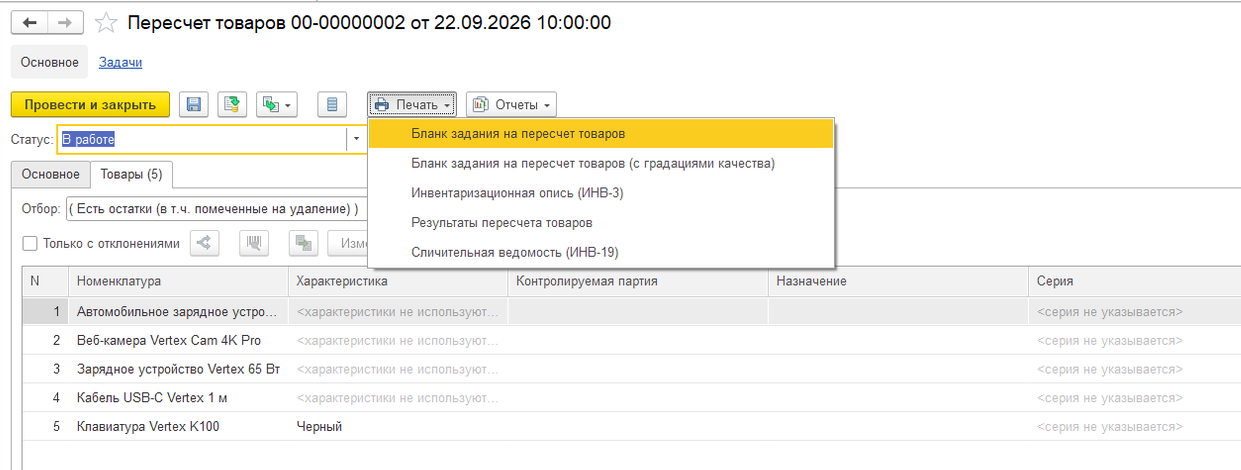Open the Задачи link
The width and height of the screenshot is (1241, 470).
(120, 62)
